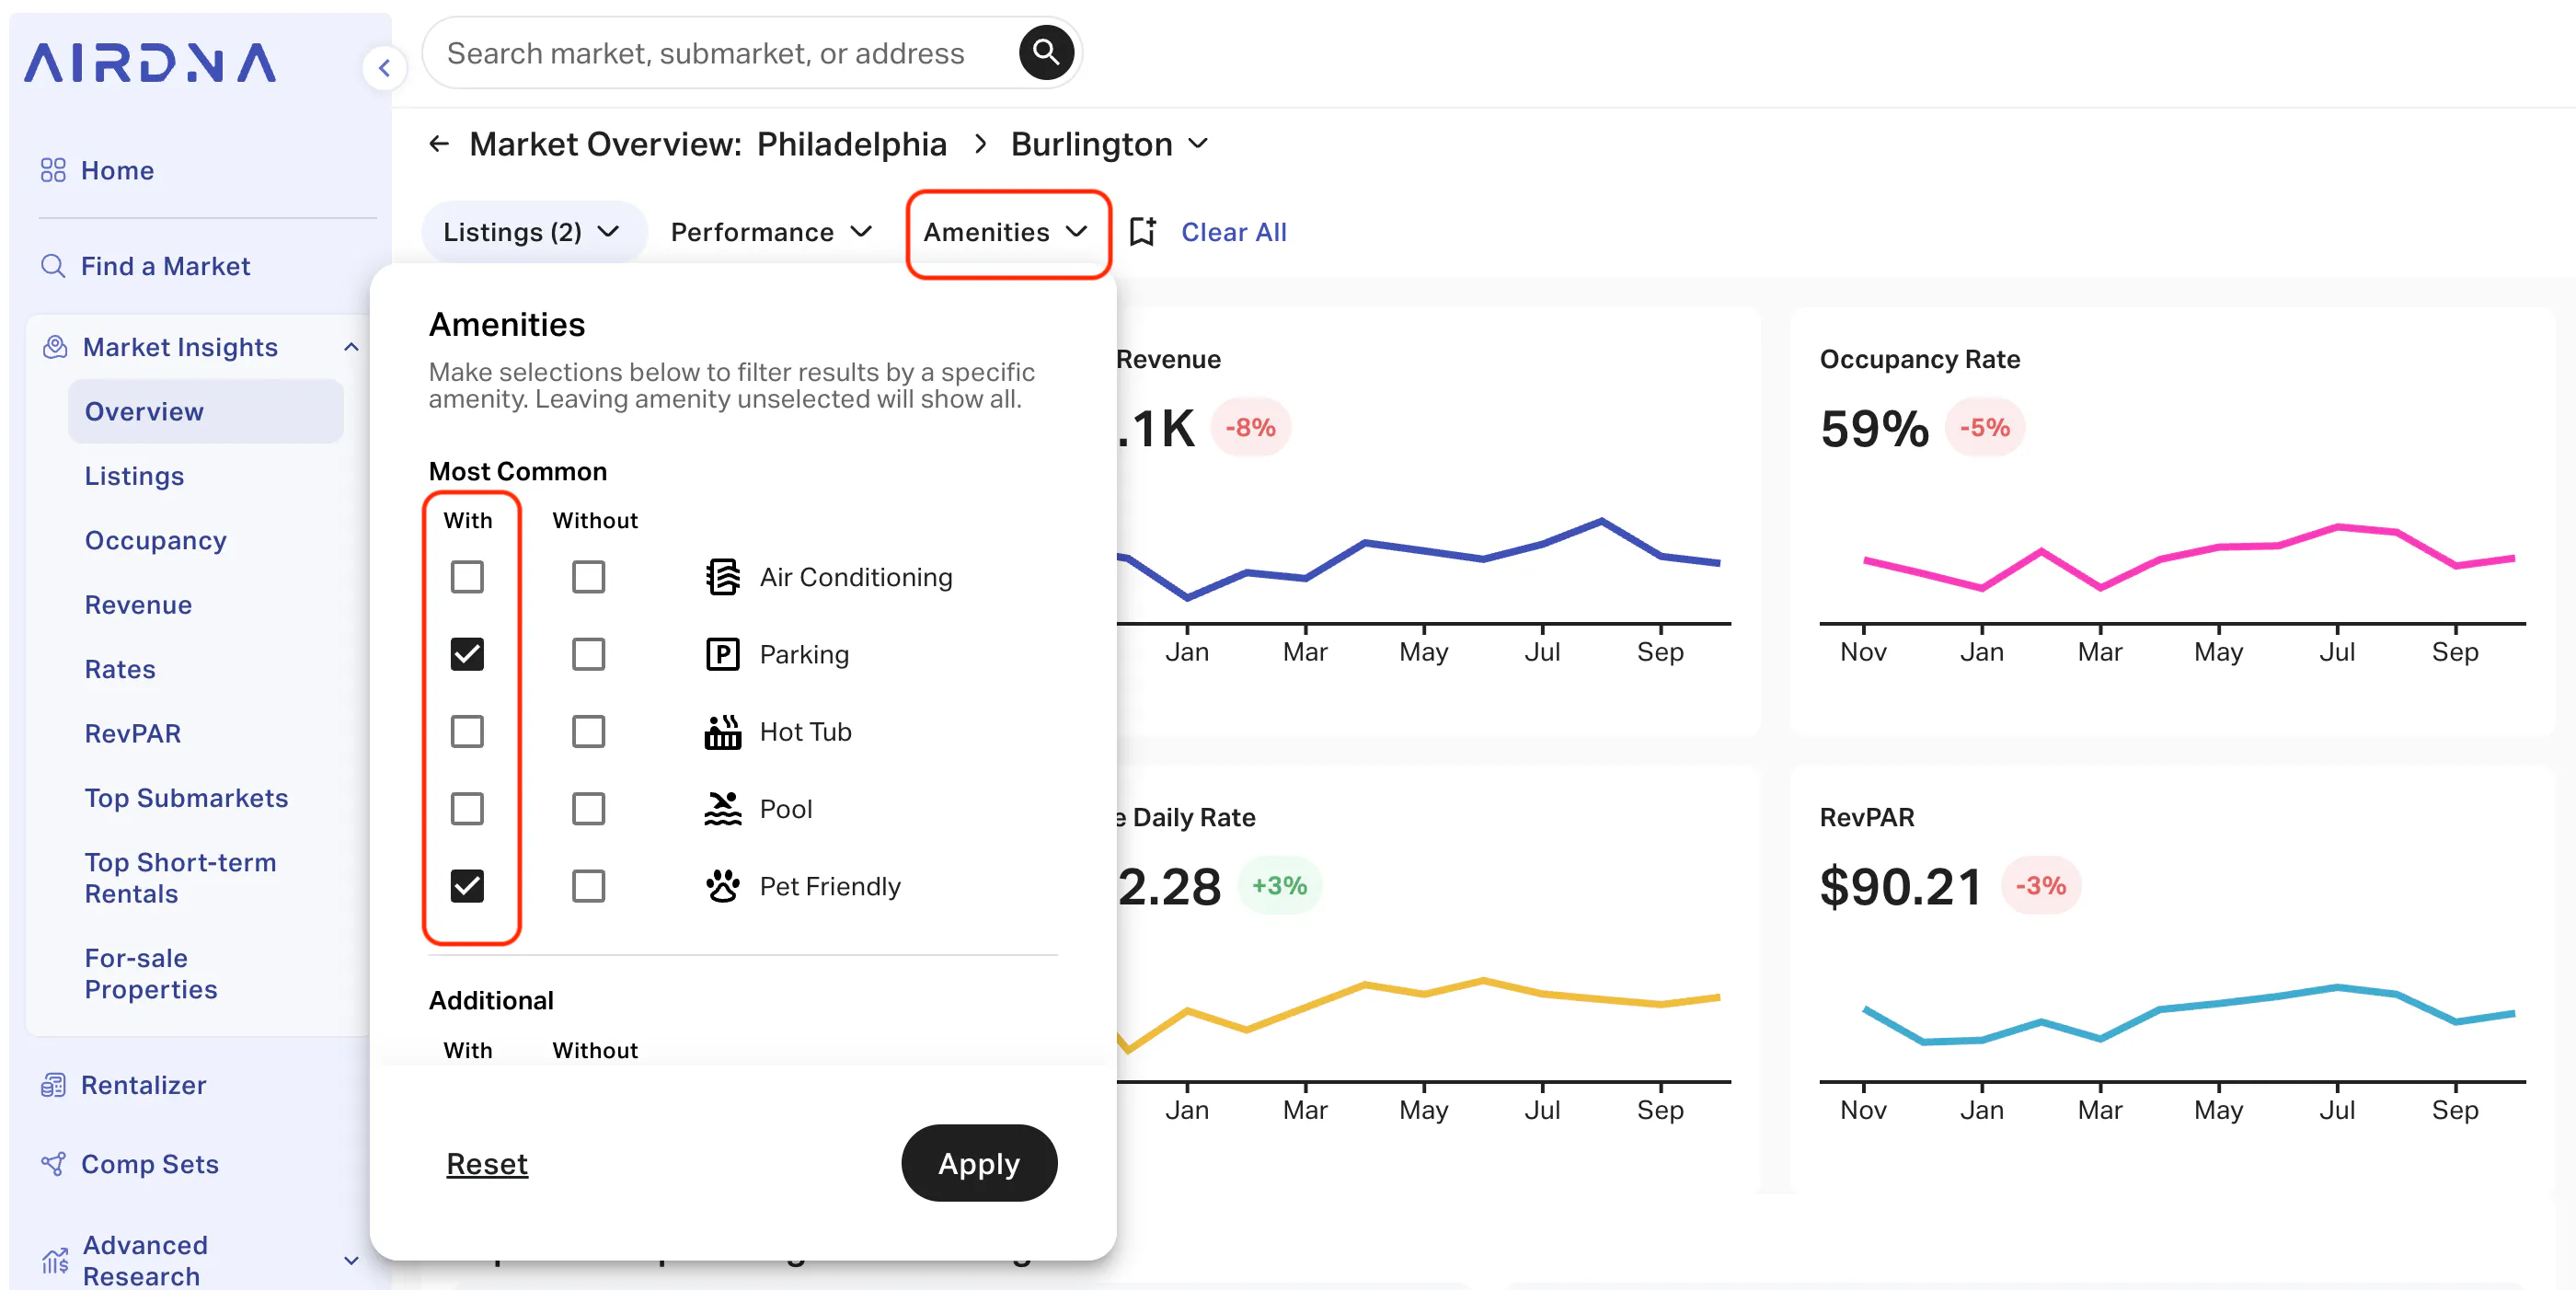Click the Find a Market search icon
Screen dimensions: 2576x1290
(x=53, y=266)
